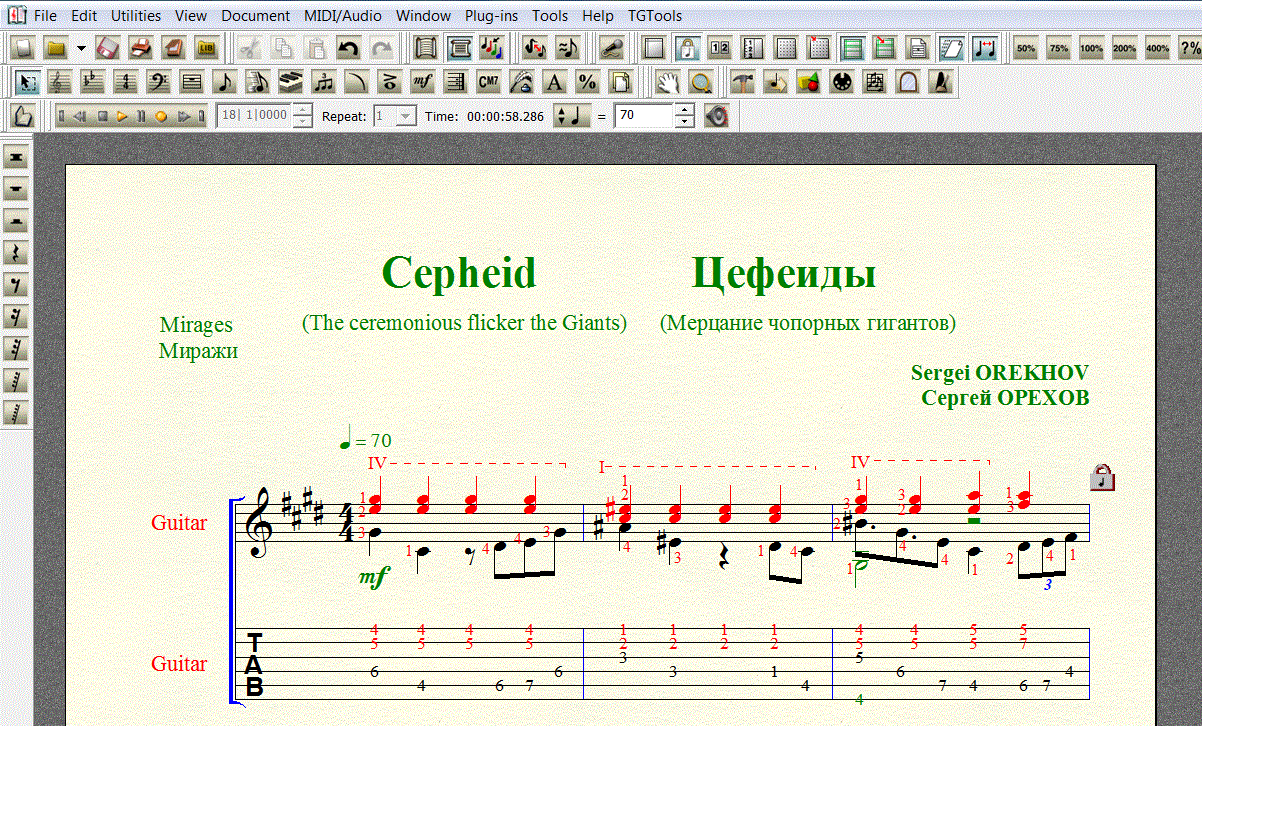Choose the eighth rest in the rests palette

coord(16,285)
